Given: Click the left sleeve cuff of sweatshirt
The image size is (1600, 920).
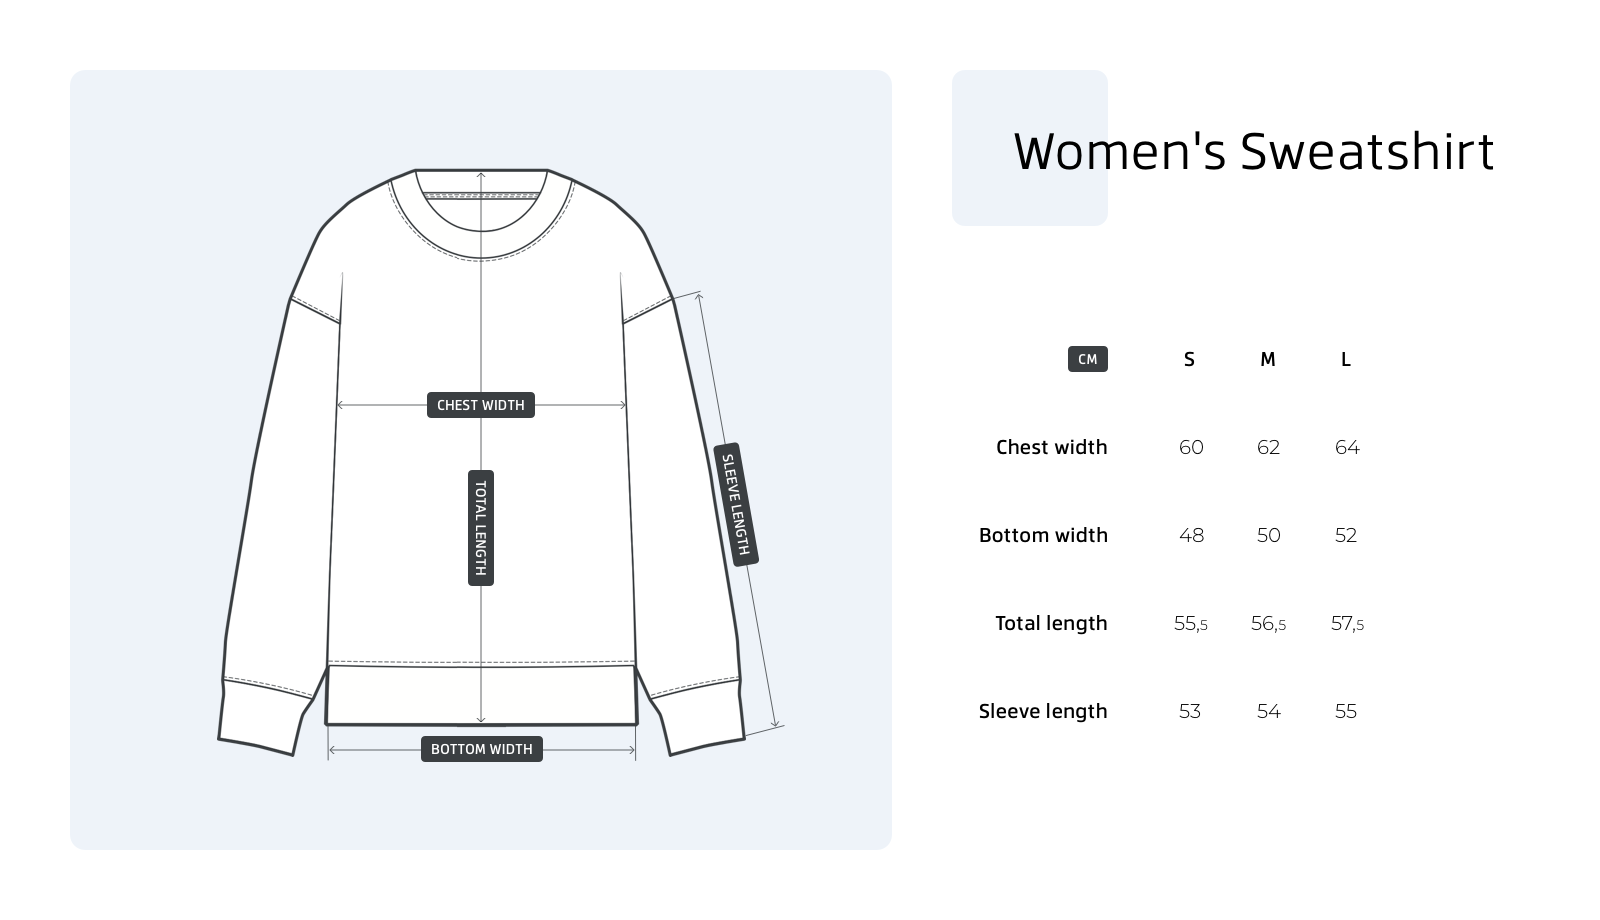Looking at the screenshot, I should [x=263, y=715].
